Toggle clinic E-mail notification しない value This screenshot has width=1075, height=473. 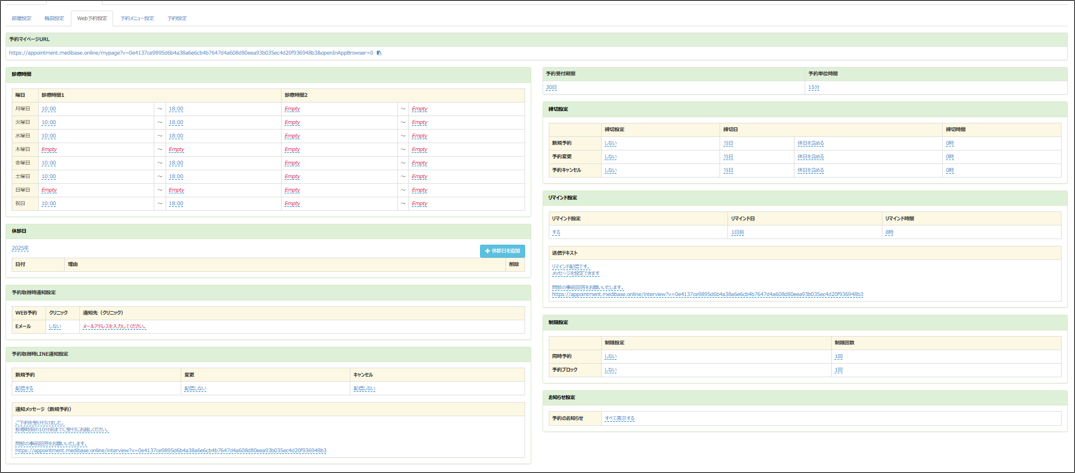[x=54, y=326]
